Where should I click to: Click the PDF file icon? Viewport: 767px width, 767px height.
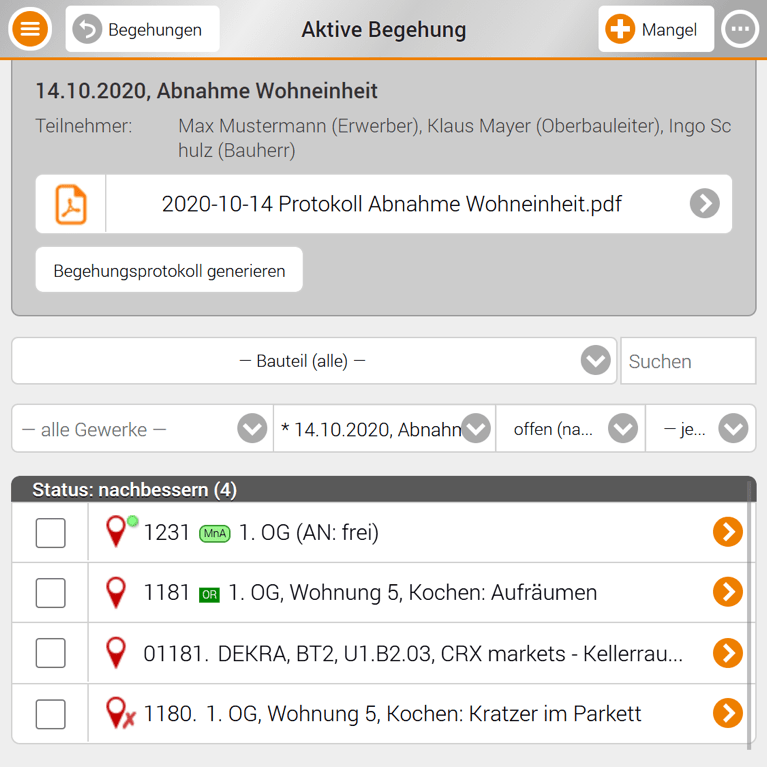pyautogui.click(x=70, y=204)
